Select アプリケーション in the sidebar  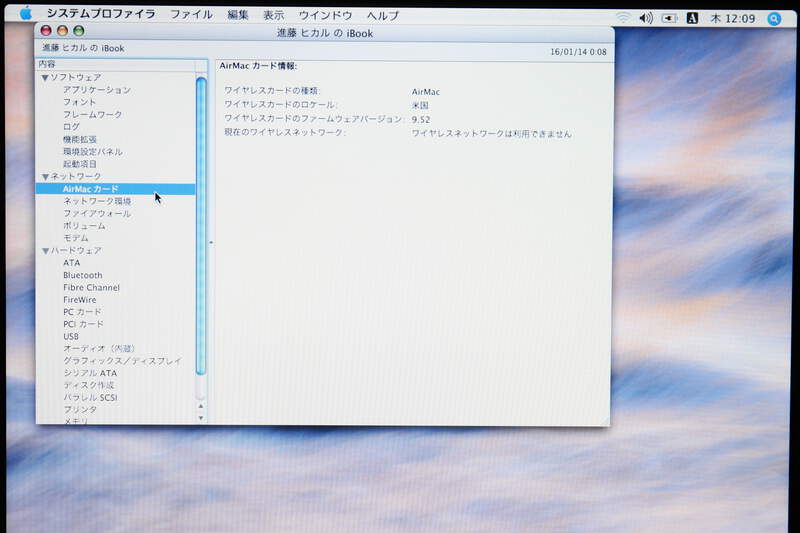point(97,90)
